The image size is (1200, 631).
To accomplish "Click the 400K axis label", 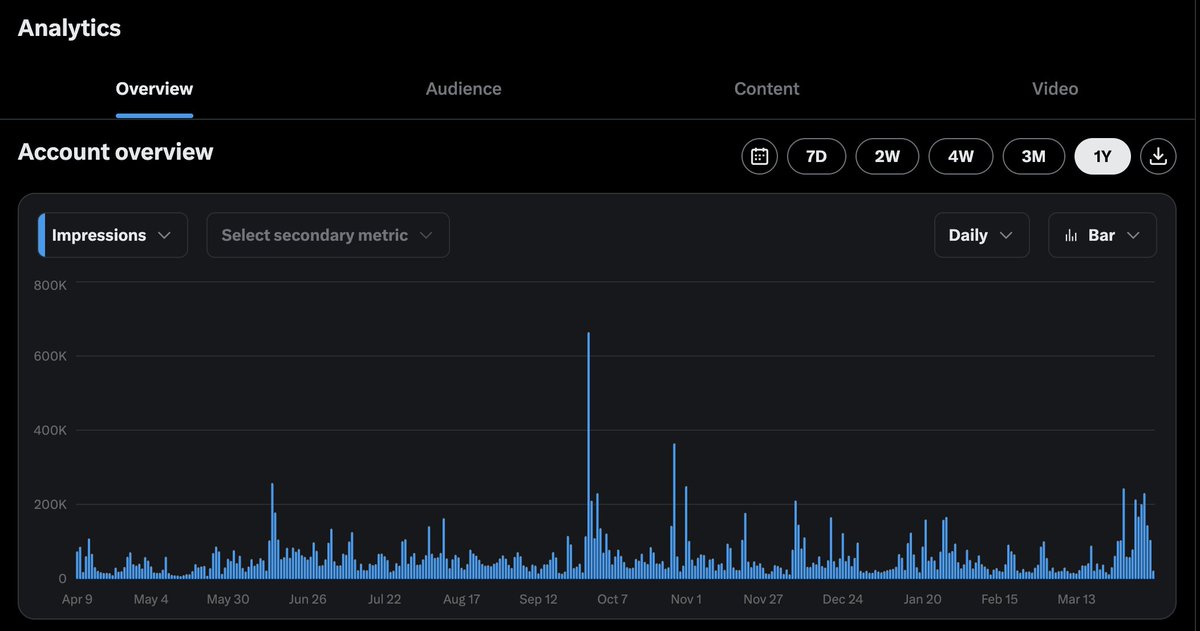I will pos(50,430).
